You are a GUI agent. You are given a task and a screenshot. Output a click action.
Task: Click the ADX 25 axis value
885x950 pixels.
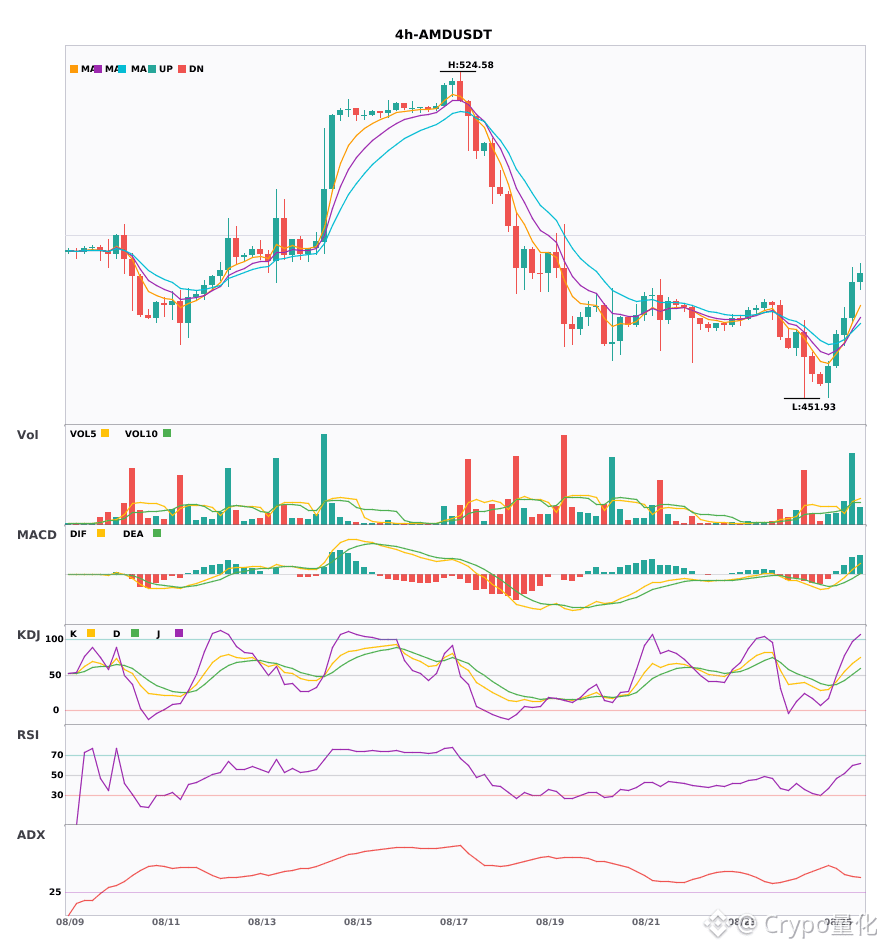pyautogui.click(x=55, y=892)
